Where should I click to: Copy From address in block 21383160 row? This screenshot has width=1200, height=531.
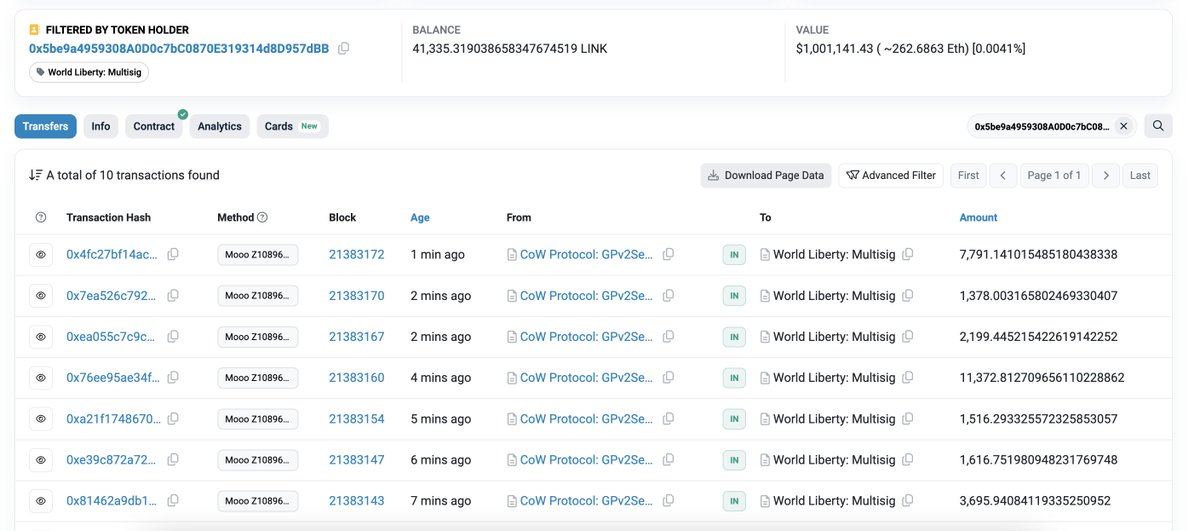(668, 378)
